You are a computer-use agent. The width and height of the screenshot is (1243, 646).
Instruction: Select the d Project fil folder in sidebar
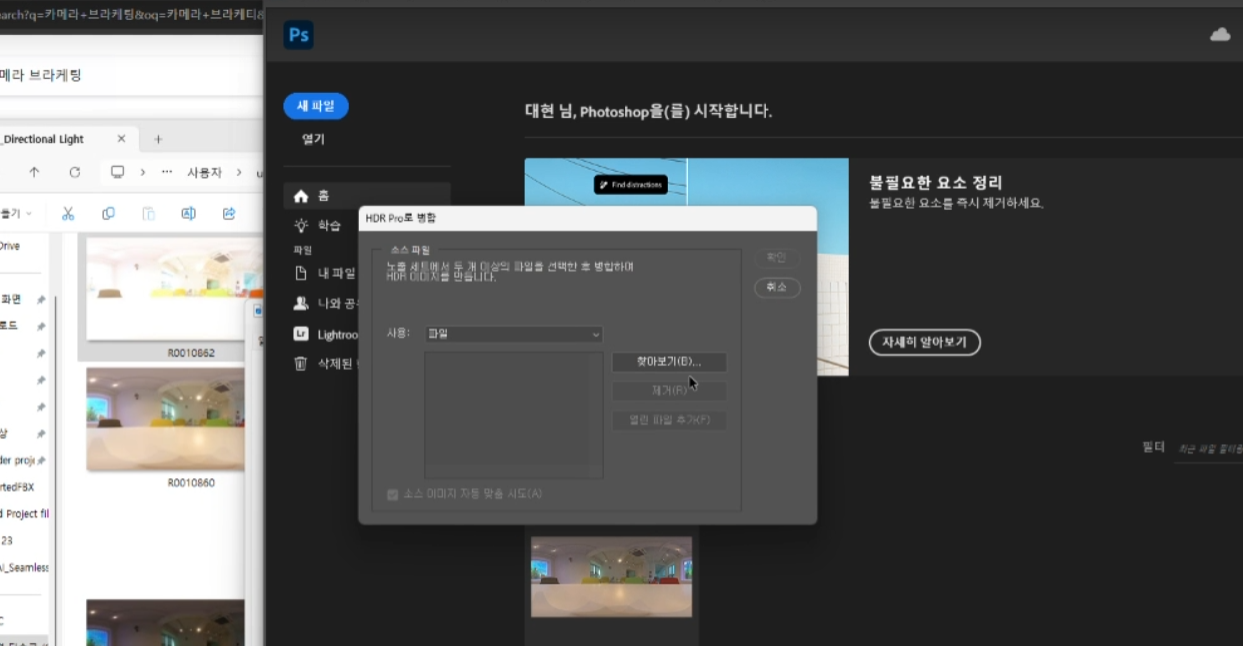[x=25, y=514]
